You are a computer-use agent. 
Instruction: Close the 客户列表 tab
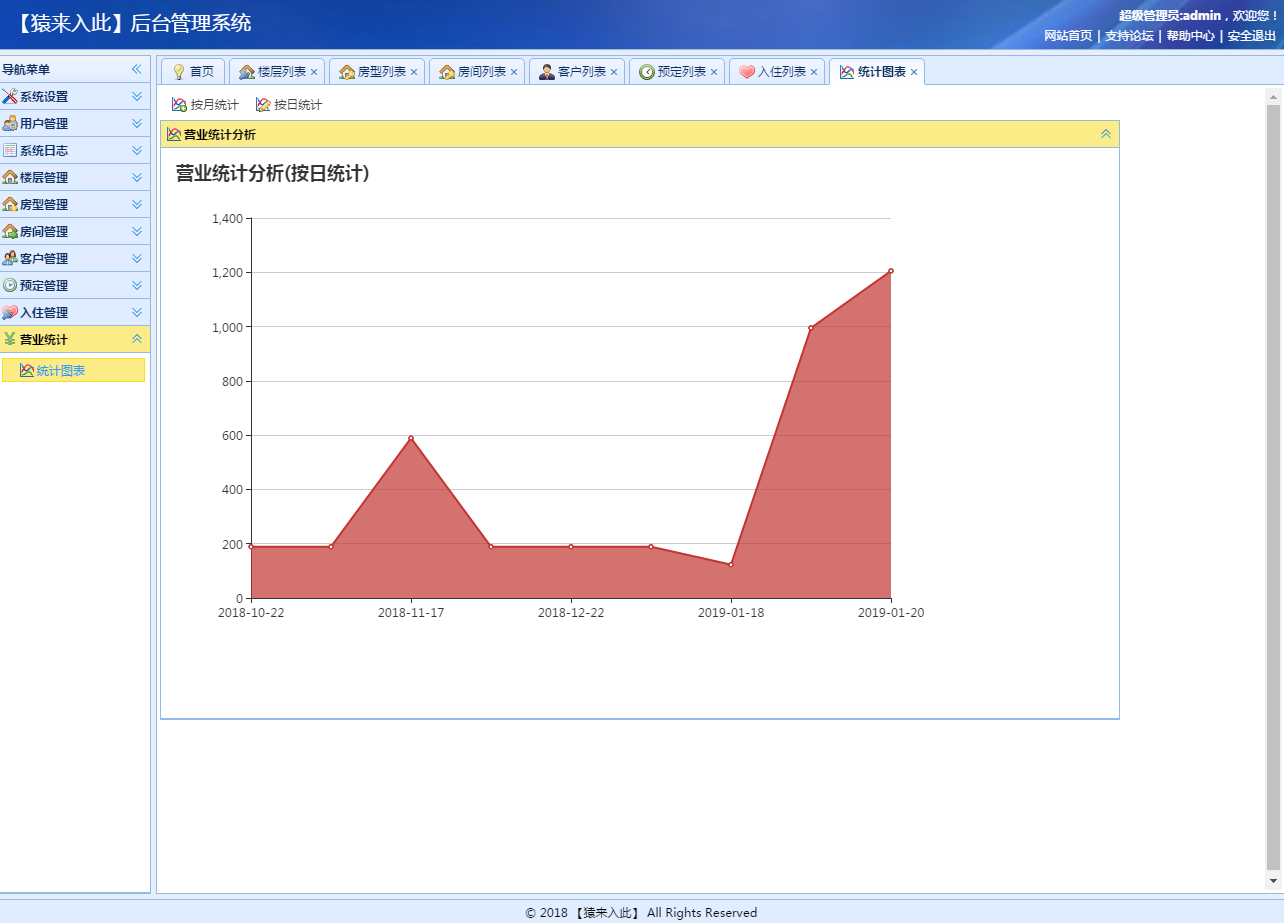click(x=614, y=72)
